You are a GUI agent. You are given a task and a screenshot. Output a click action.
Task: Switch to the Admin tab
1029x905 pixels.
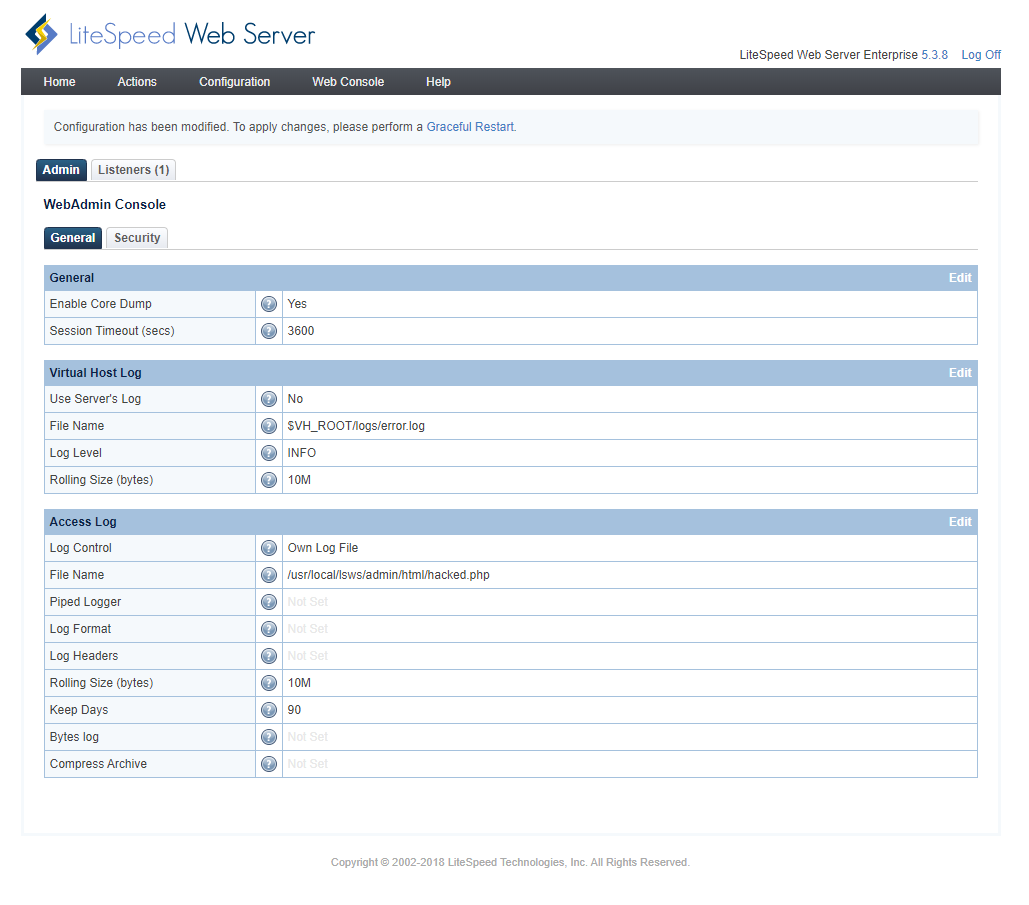click(61, 170)
